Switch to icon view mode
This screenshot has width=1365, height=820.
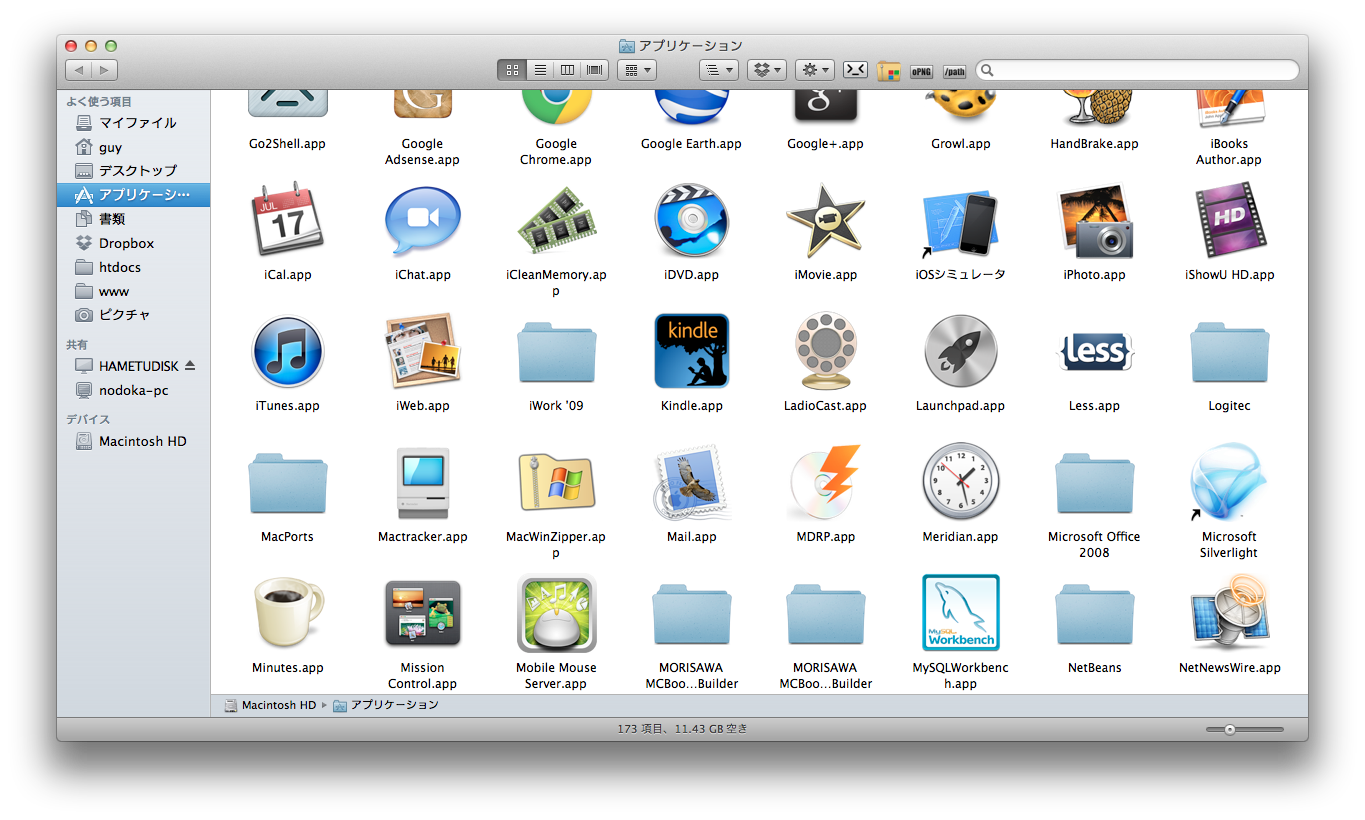pos(512,70)
